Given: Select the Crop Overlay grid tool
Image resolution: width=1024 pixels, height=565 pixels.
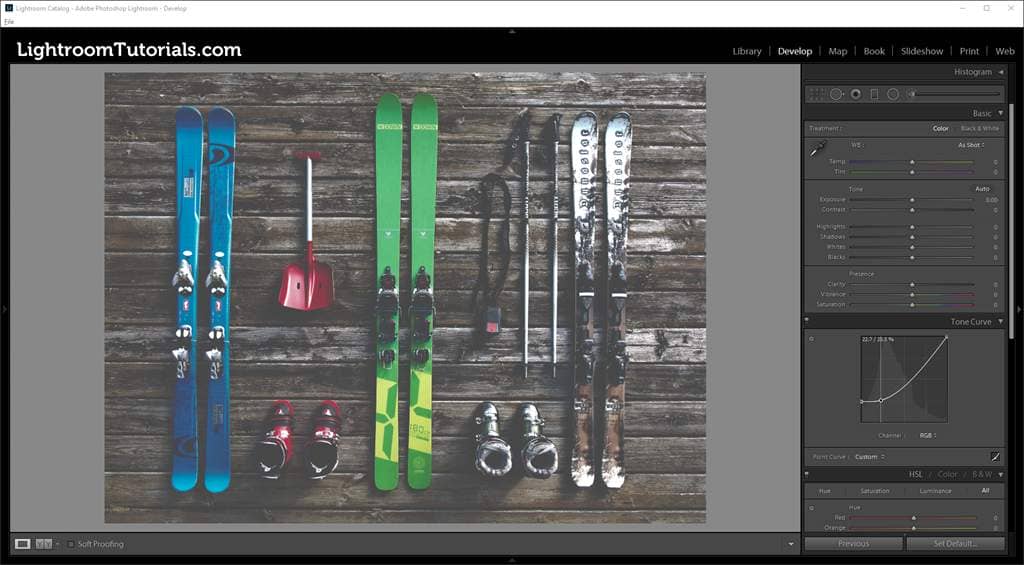Looking at the screenshot, I should click(x=816, y=94).
